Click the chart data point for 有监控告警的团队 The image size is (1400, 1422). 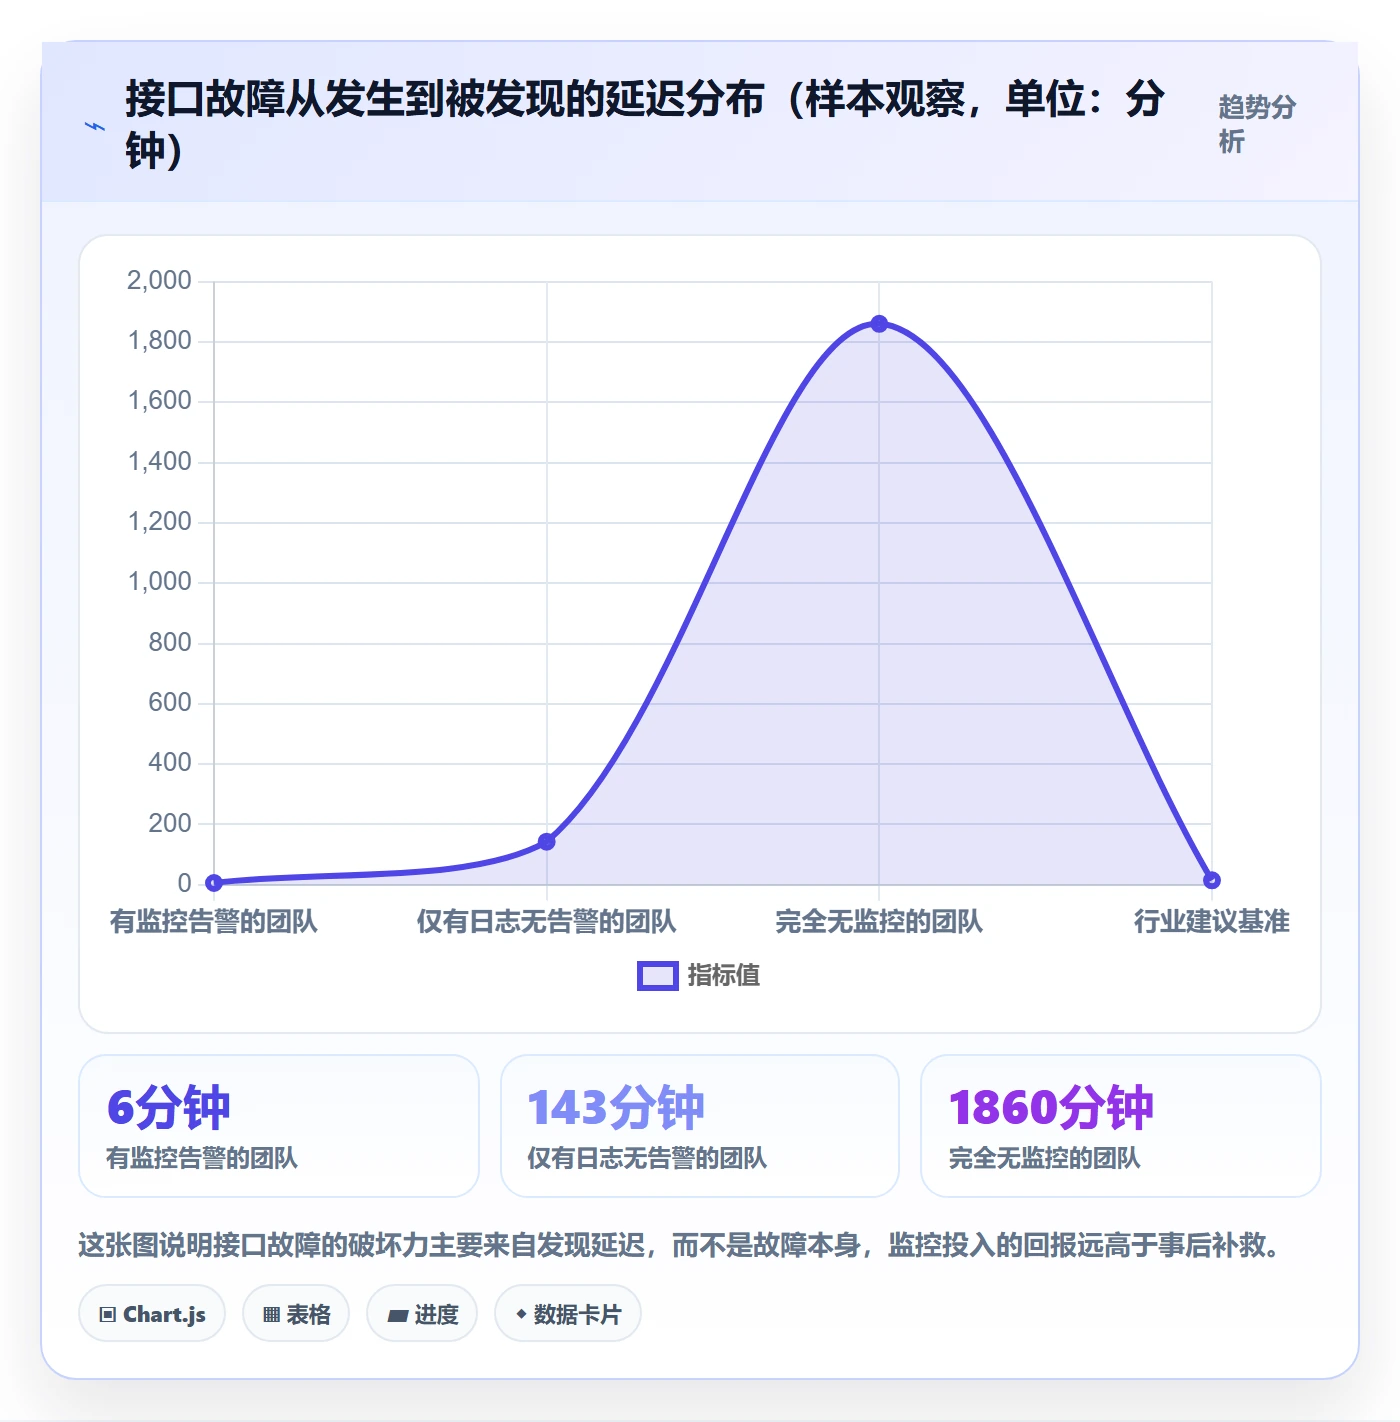point(214,882)
